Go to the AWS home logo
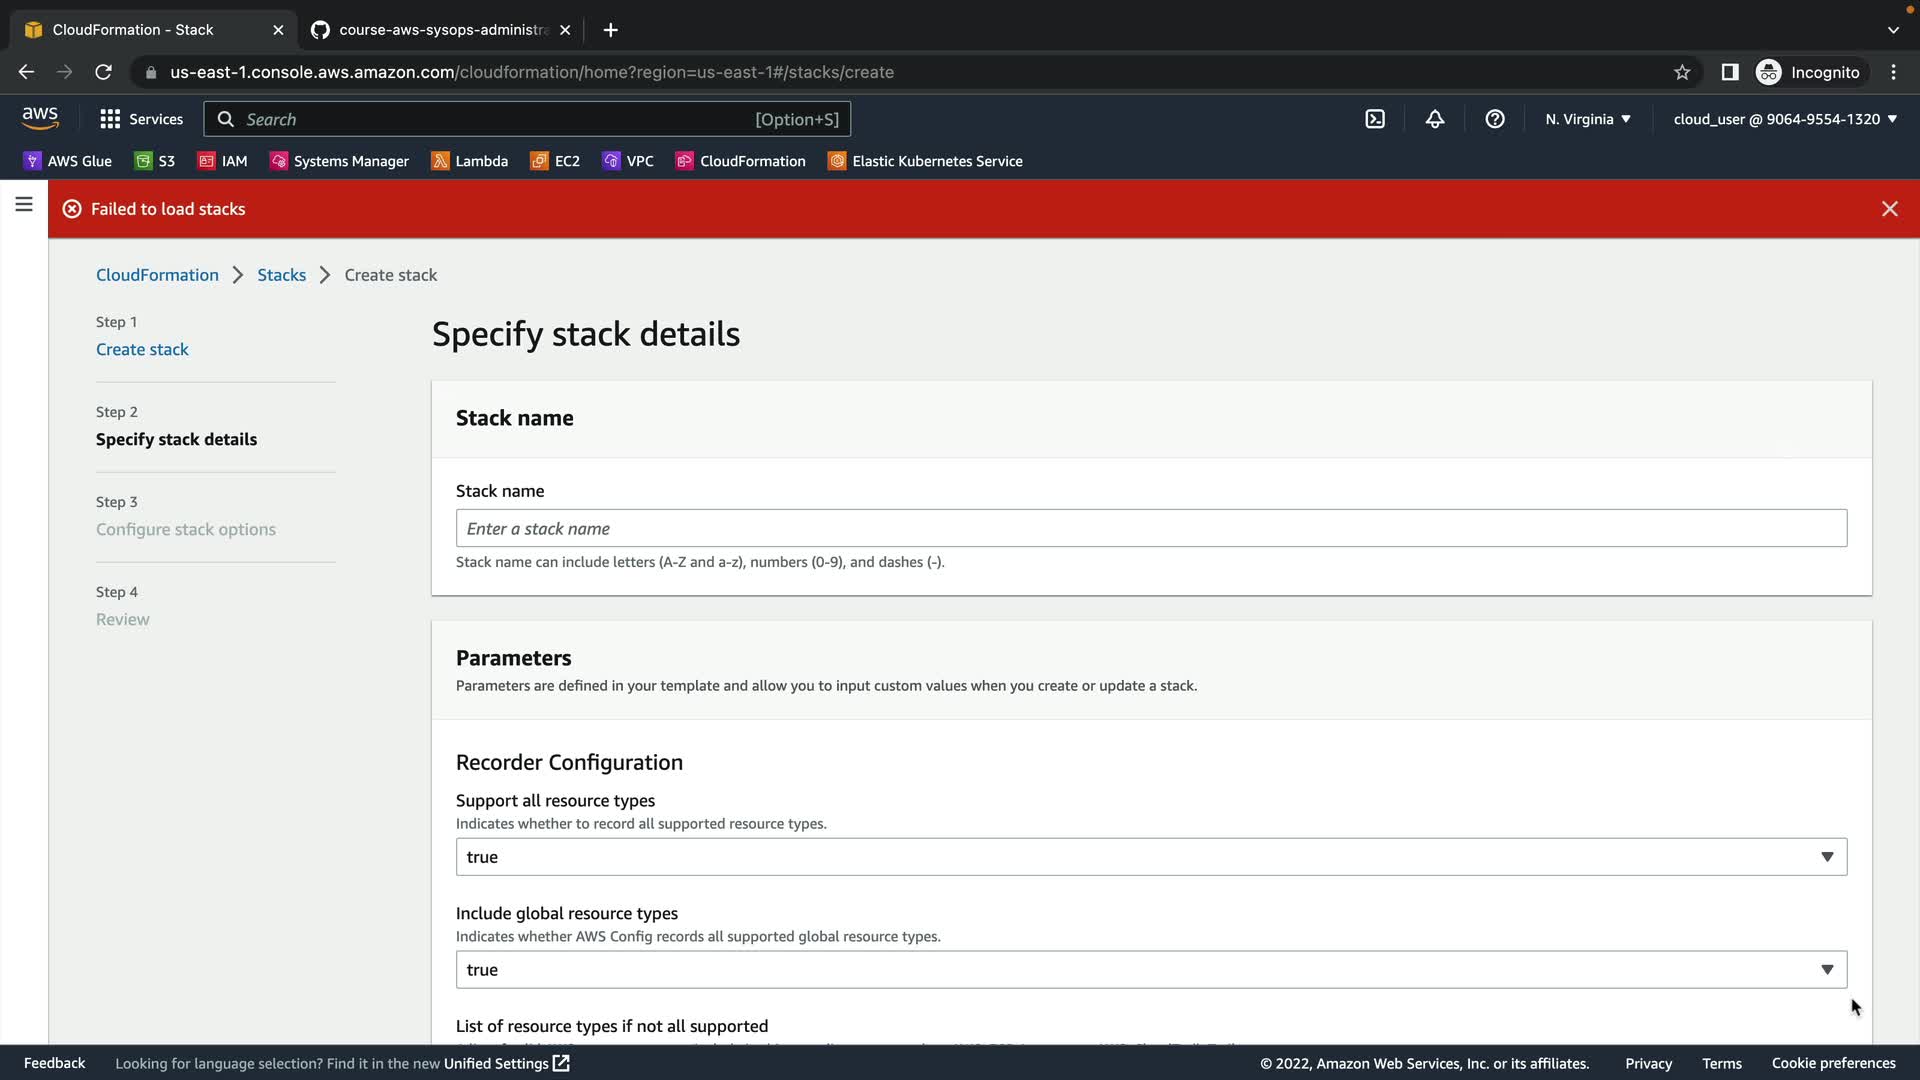 pyautogui.click(x=40, y=118)
